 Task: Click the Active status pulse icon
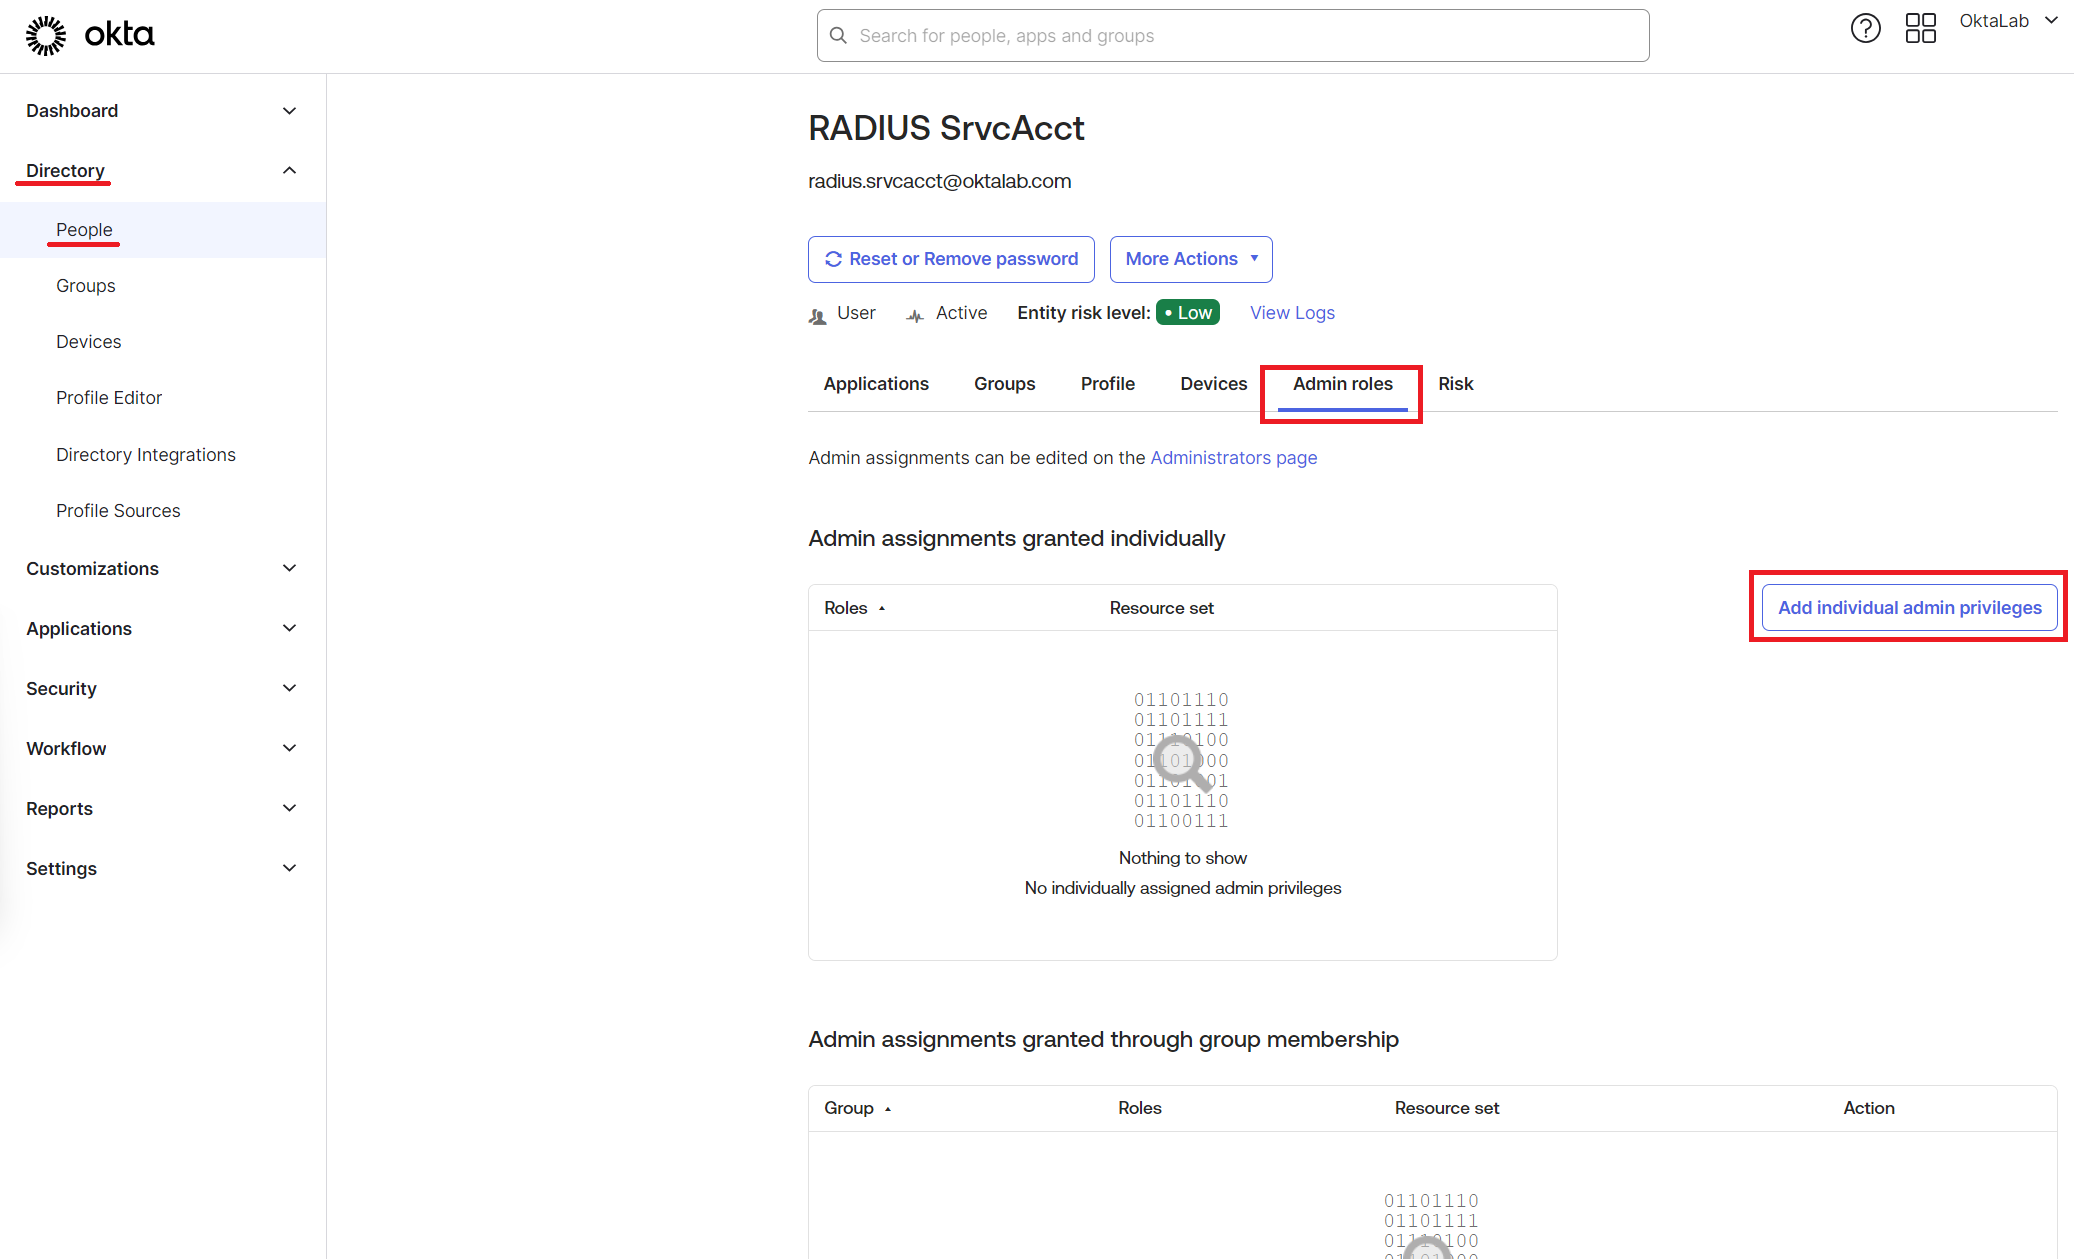click(x=915, y=316)
